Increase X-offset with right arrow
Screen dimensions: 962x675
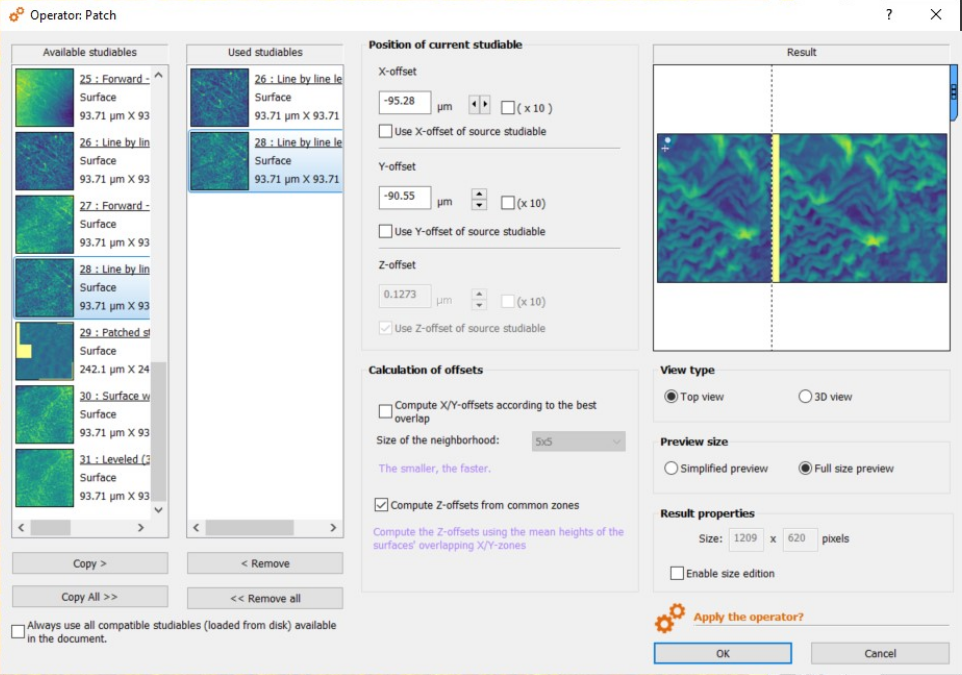pos(485,104)
